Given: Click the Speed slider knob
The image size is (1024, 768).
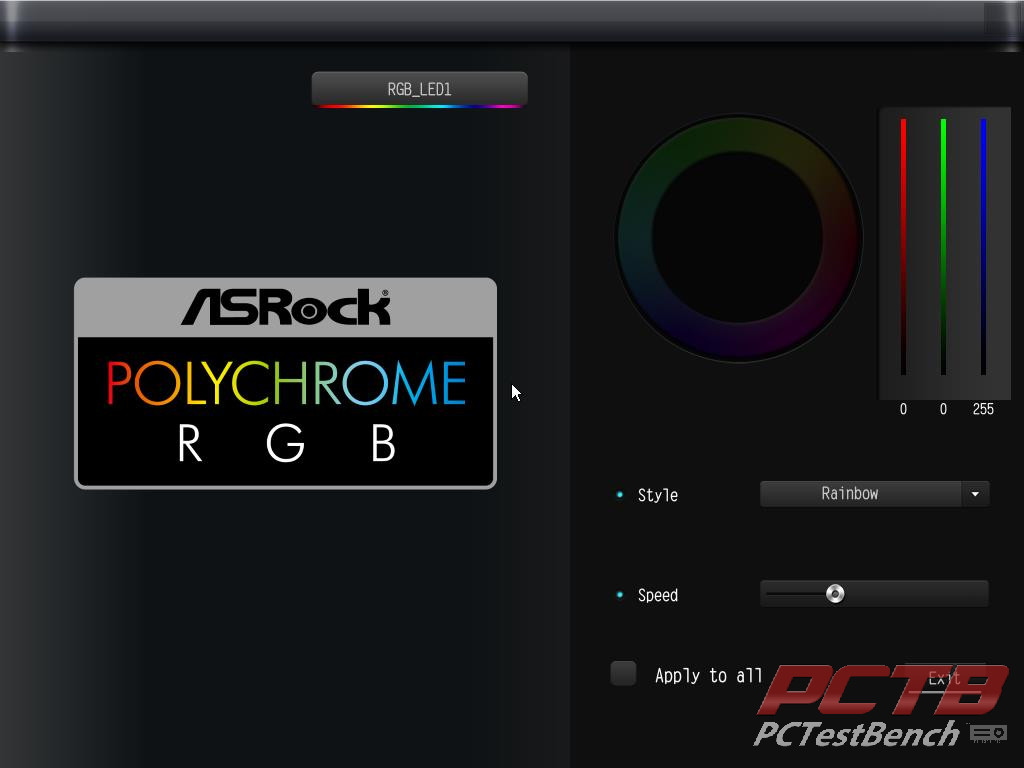Looking at the screenshot, I should [x=835, y=594].
